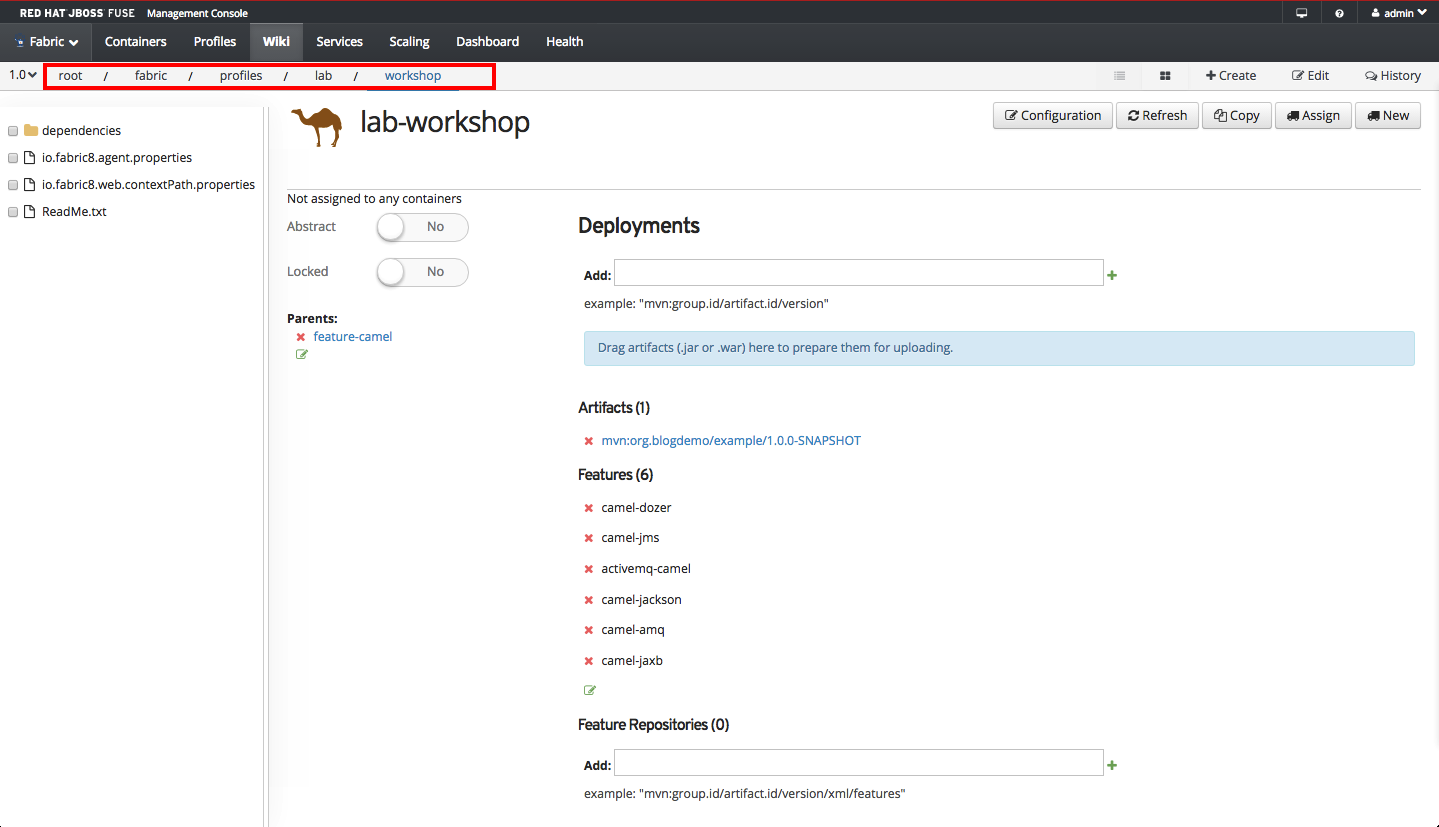
Task: Click the camel profile icon
Action: [x=317, y=127]
